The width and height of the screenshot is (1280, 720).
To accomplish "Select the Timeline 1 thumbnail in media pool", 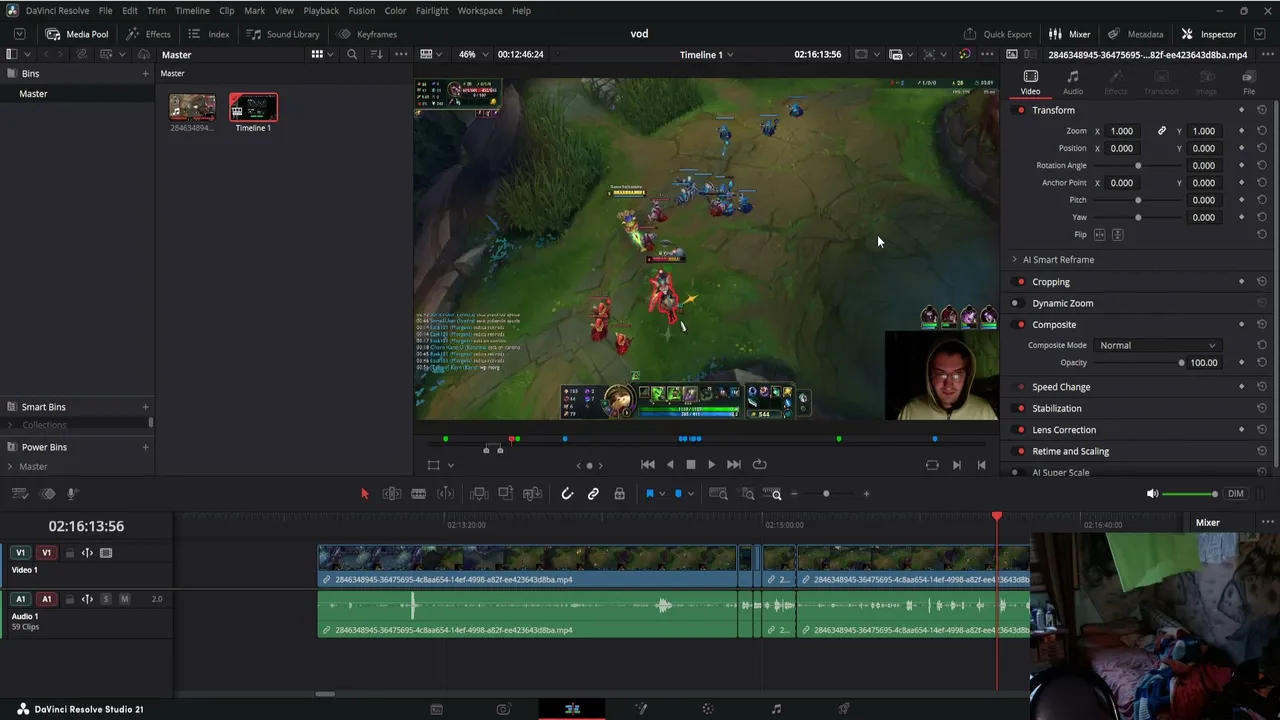I will tap(253, 108).
